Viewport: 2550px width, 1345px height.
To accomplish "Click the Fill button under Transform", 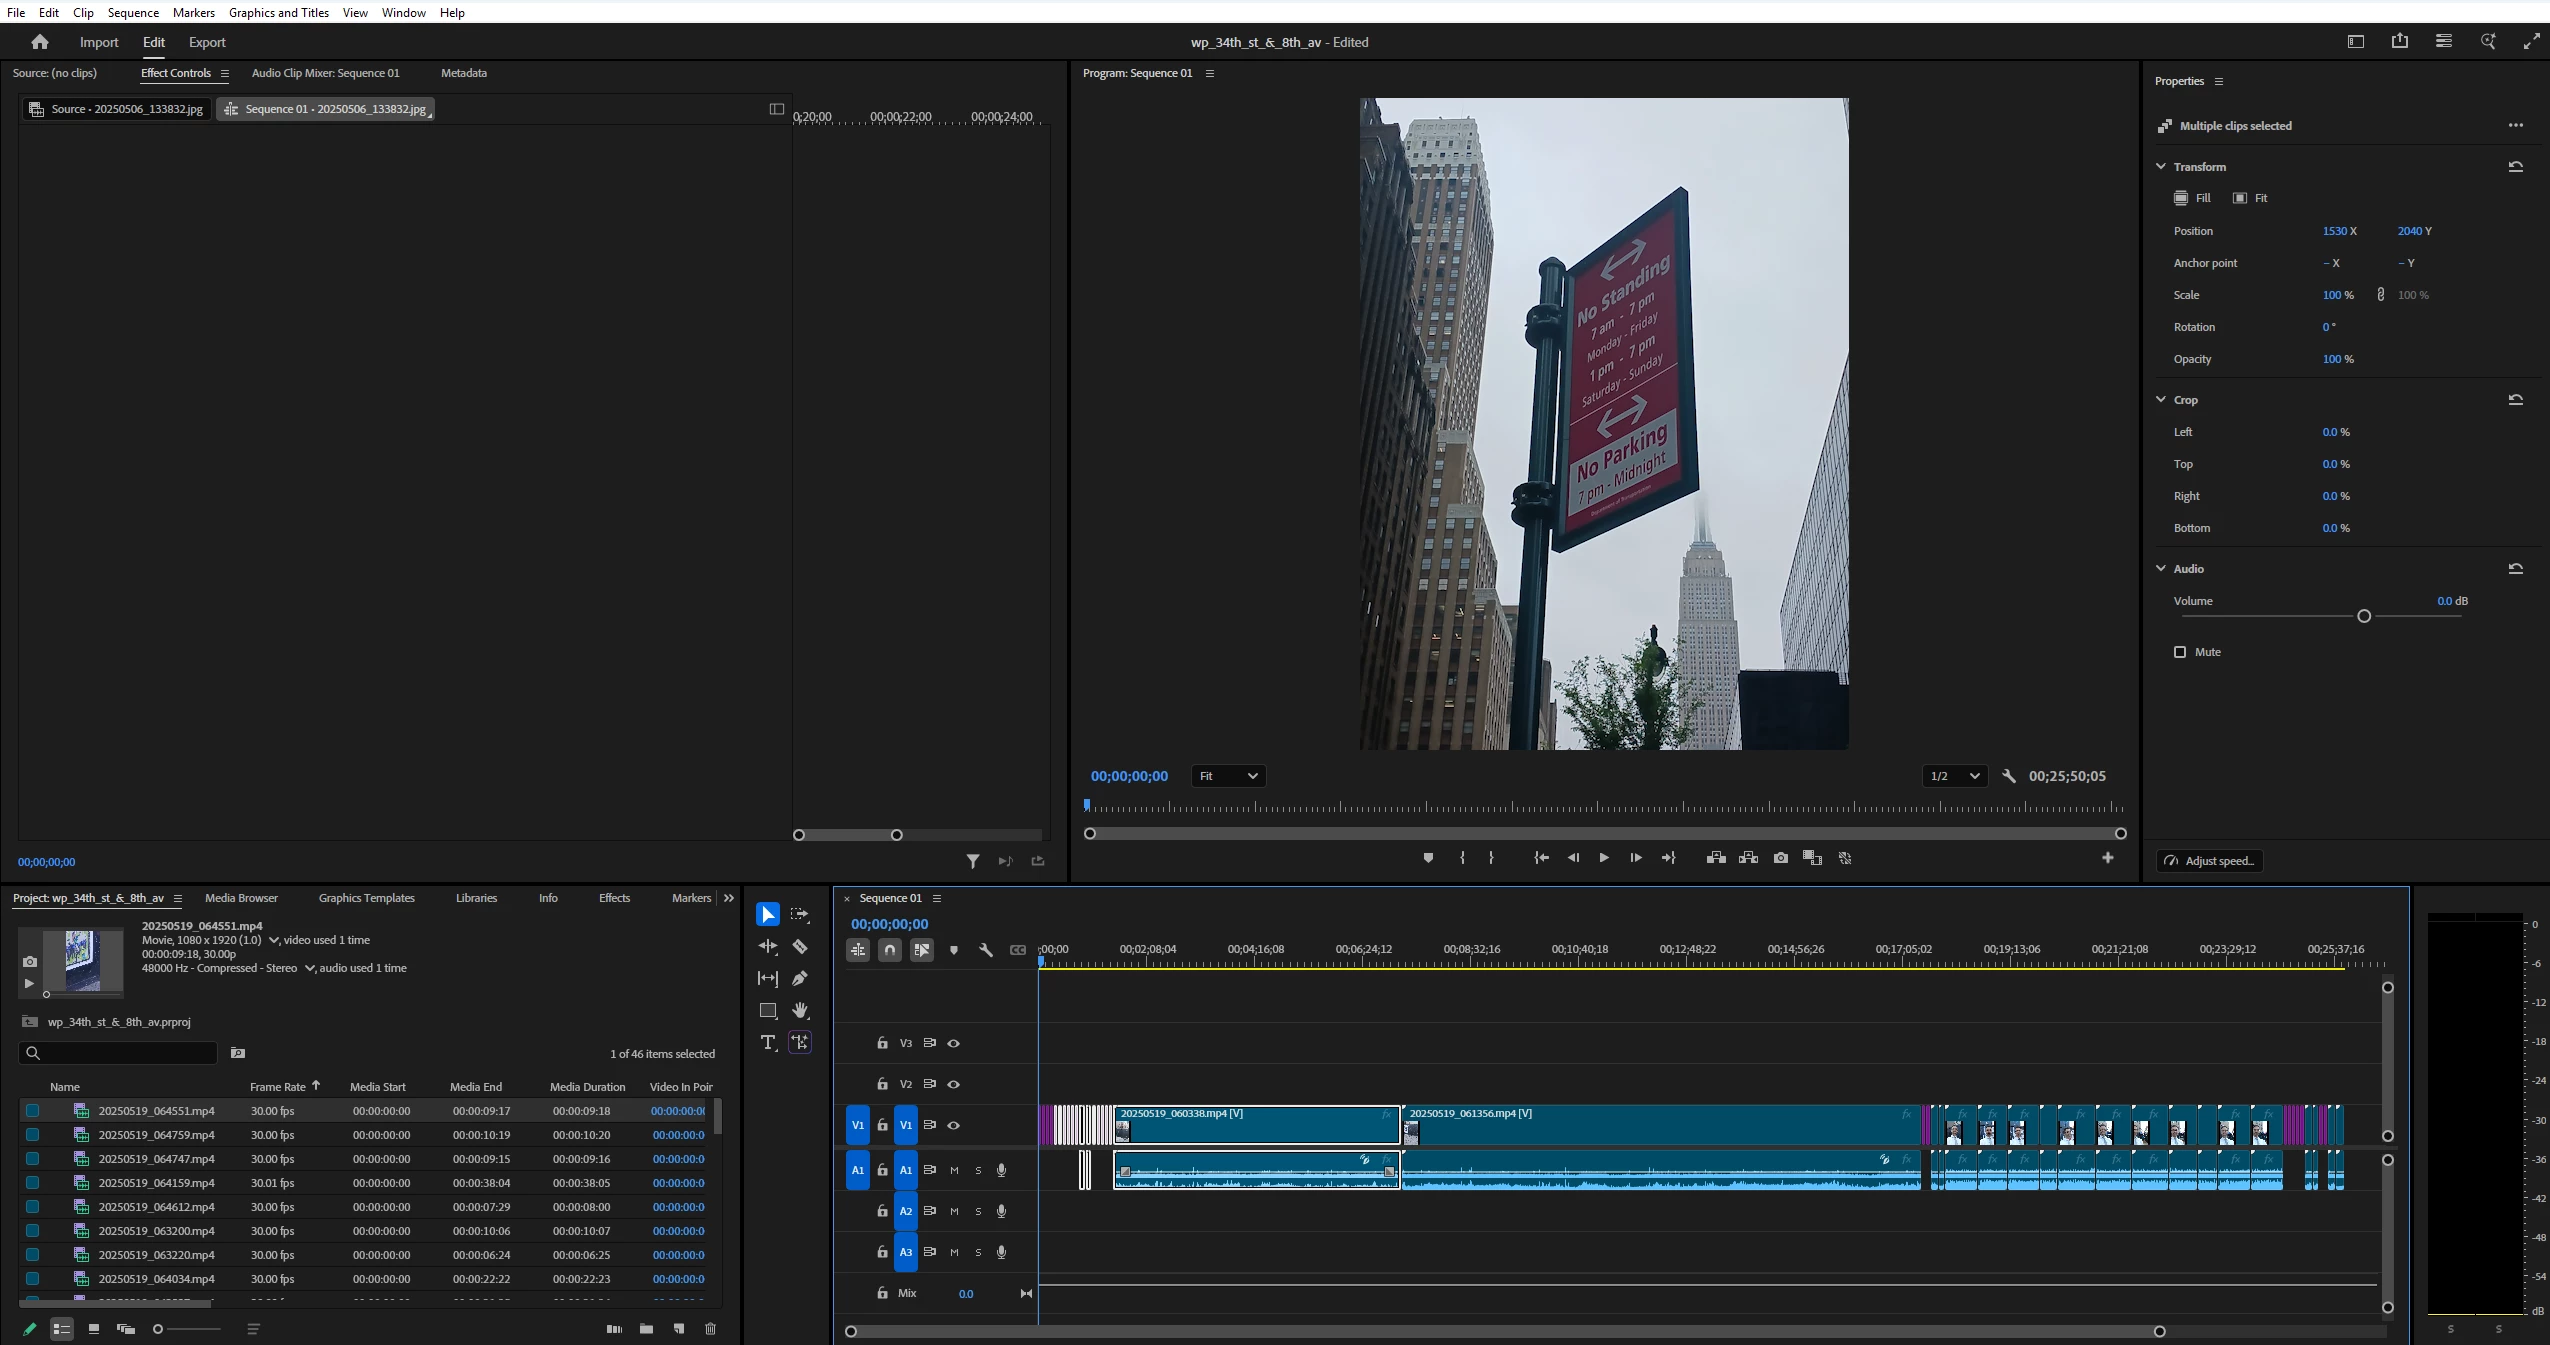I will (x=2192, y=198).
